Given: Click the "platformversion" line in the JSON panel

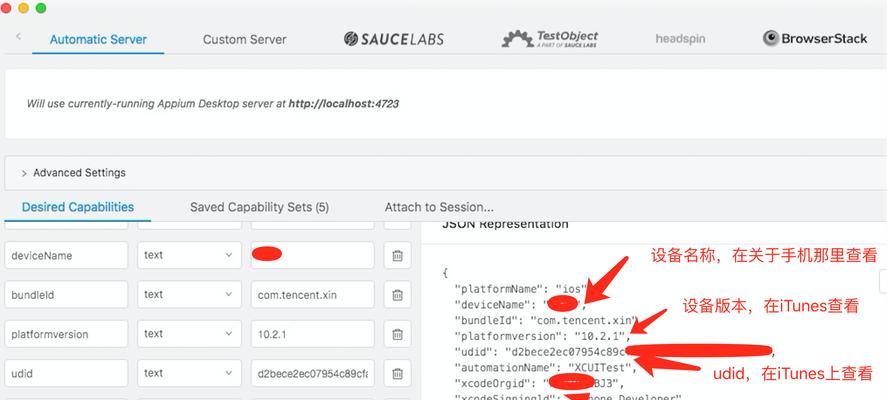Looking at the screenshot, I should [x=542, y=336].
